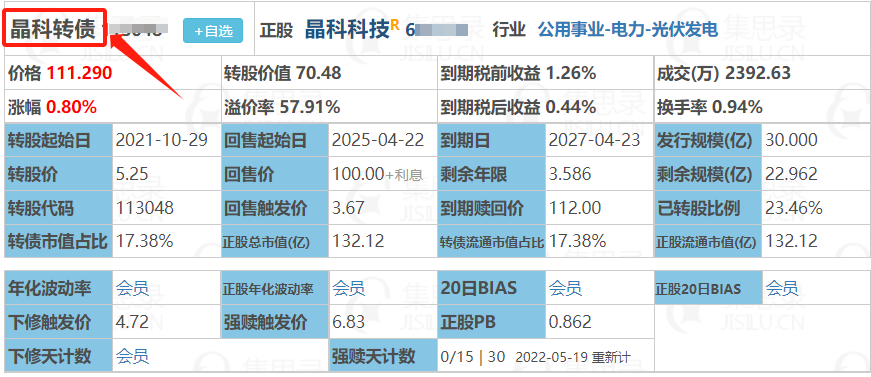The width and height of the screenshot is (871, 377).
Task: Click the 晶科转债 bond title
Action: pyautogui.click(x=53, y=29)
